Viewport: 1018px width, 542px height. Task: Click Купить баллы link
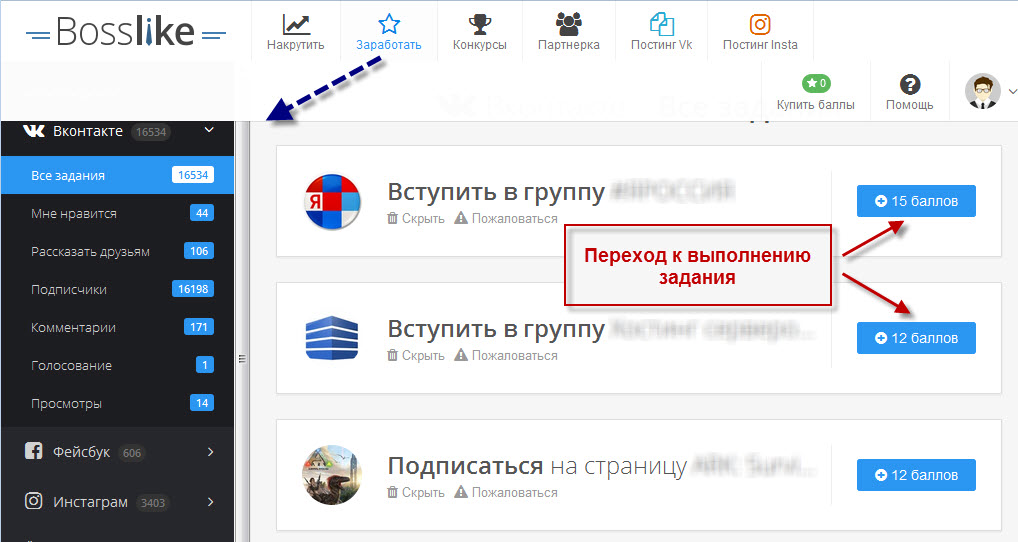pos(815,105)
